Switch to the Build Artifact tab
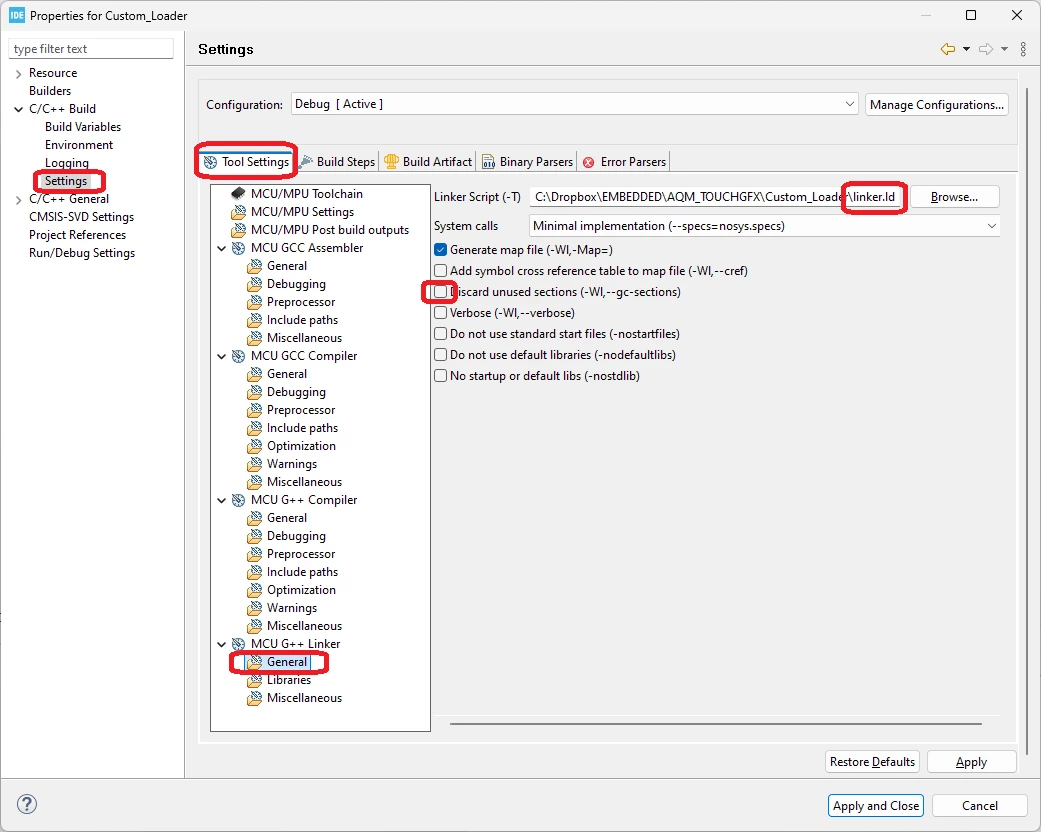This screenshot has width=1041, height=832. click(428, 161)
